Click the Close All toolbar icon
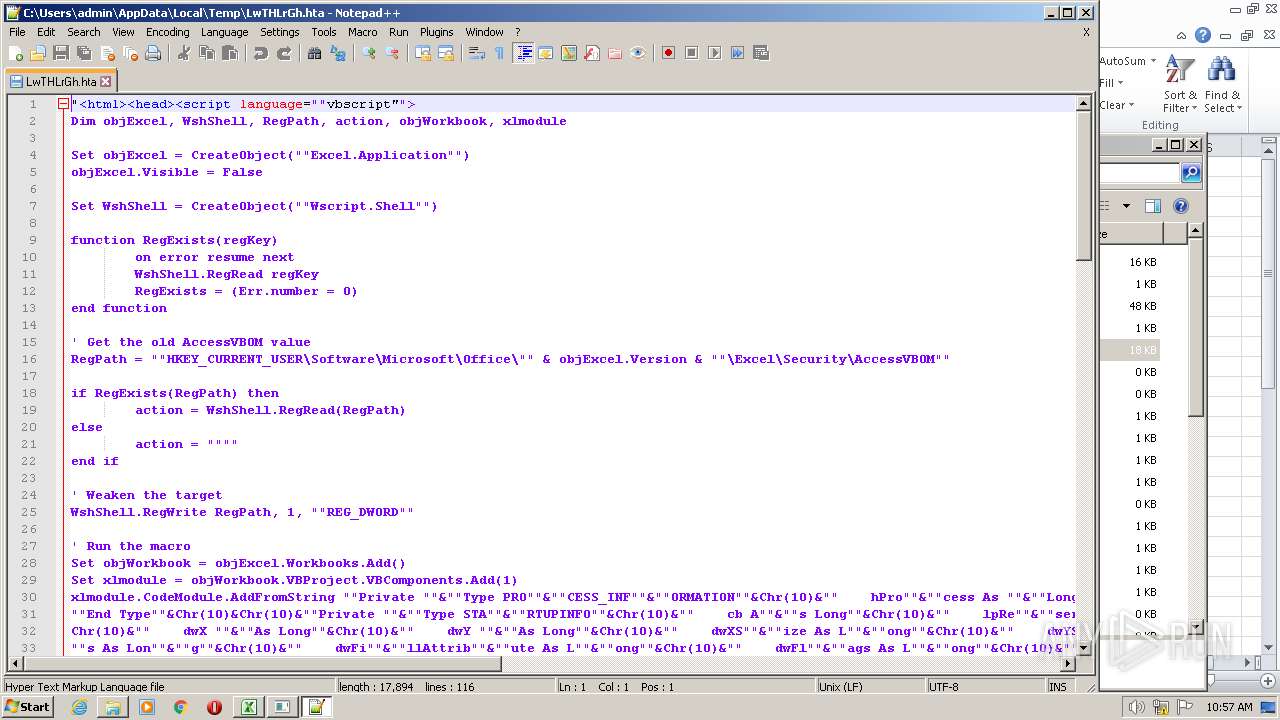Screen dimensions: 1280x720 pyautogui.click(x=130, y=53)
